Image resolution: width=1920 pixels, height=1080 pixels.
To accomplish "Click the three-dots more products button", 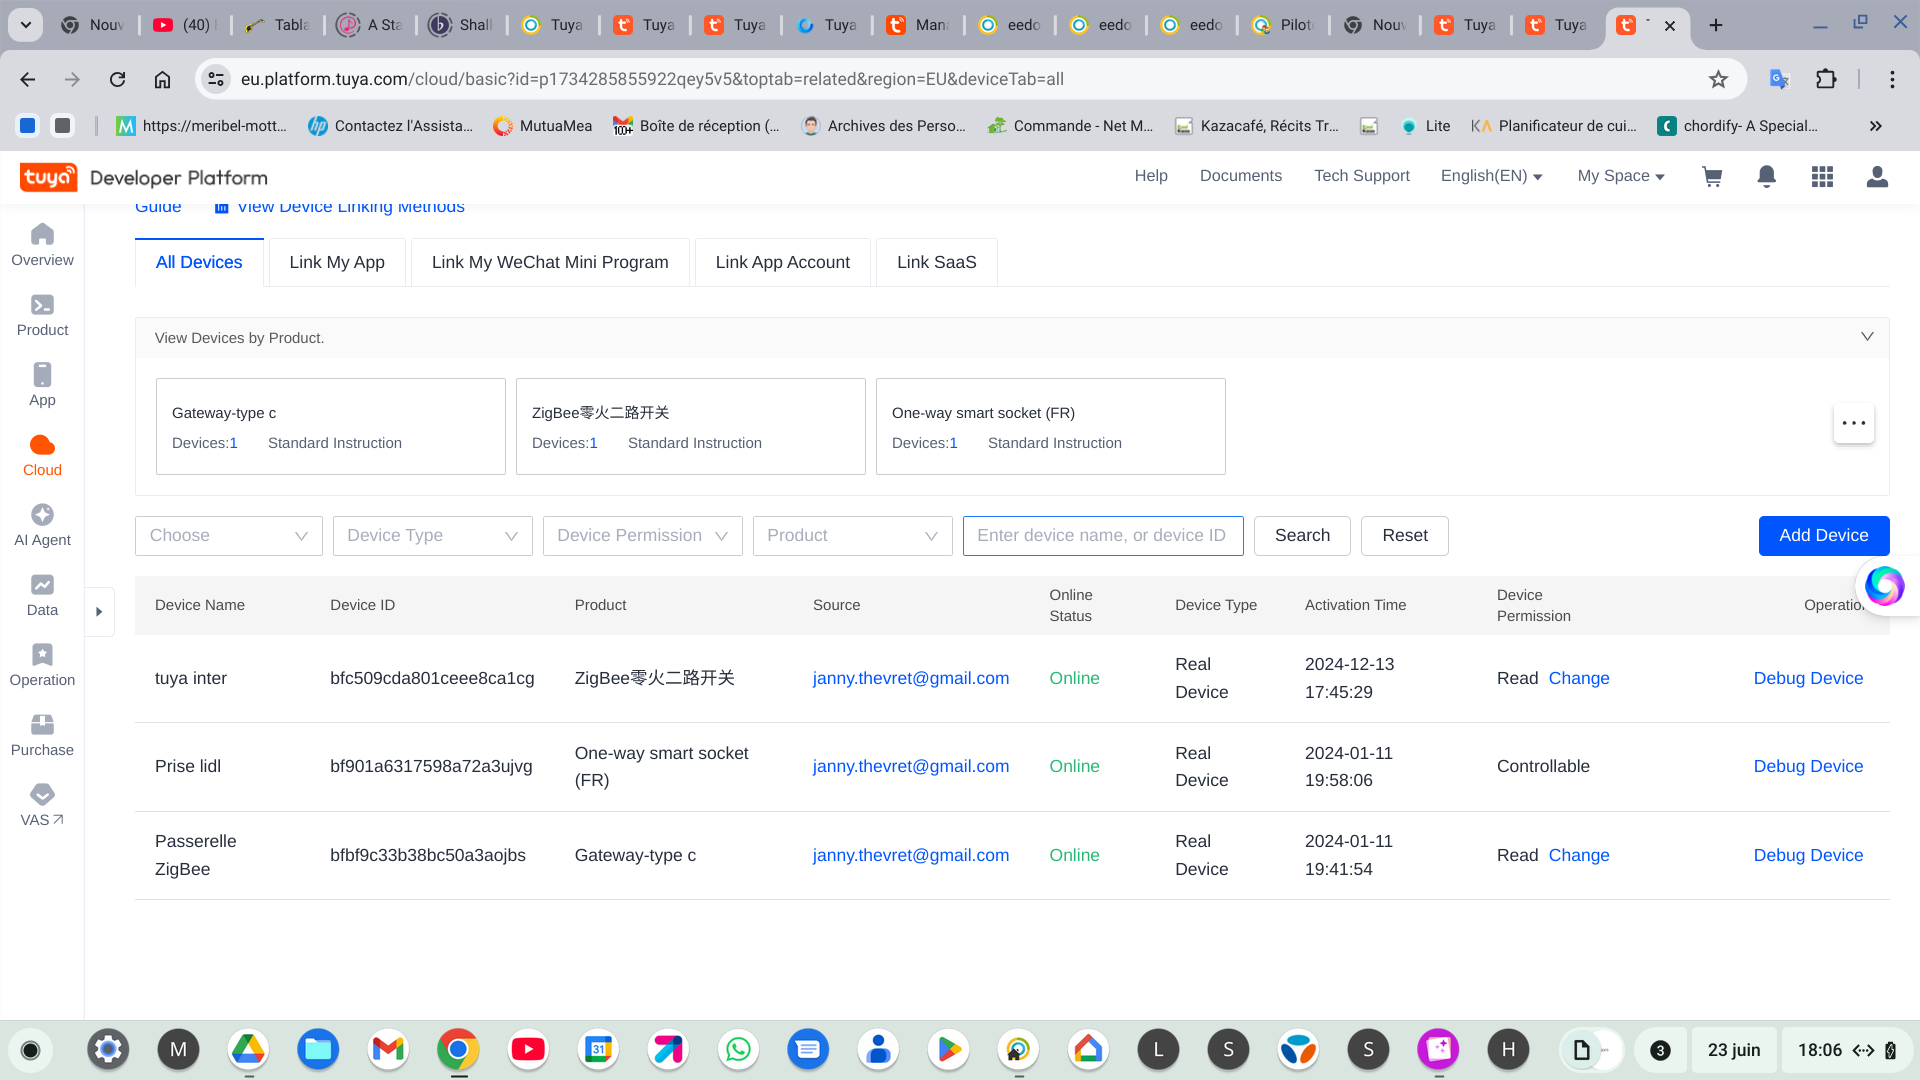I will pyautogui.click(x=1853, y=423).
